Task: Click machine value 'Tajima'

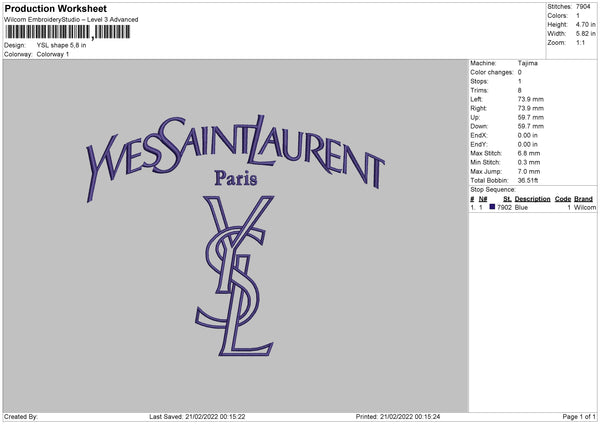Action: click(528, 63)
